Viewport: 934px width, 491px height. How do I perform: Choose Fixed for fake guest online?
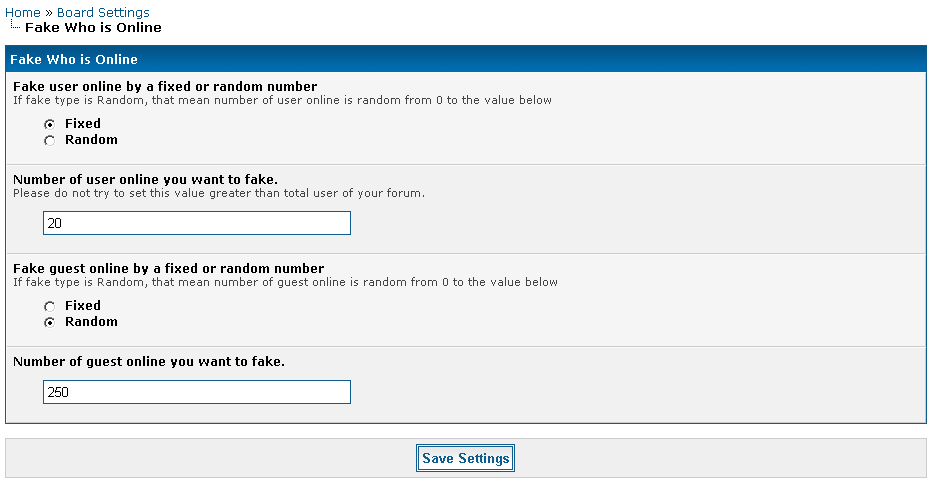49,306
